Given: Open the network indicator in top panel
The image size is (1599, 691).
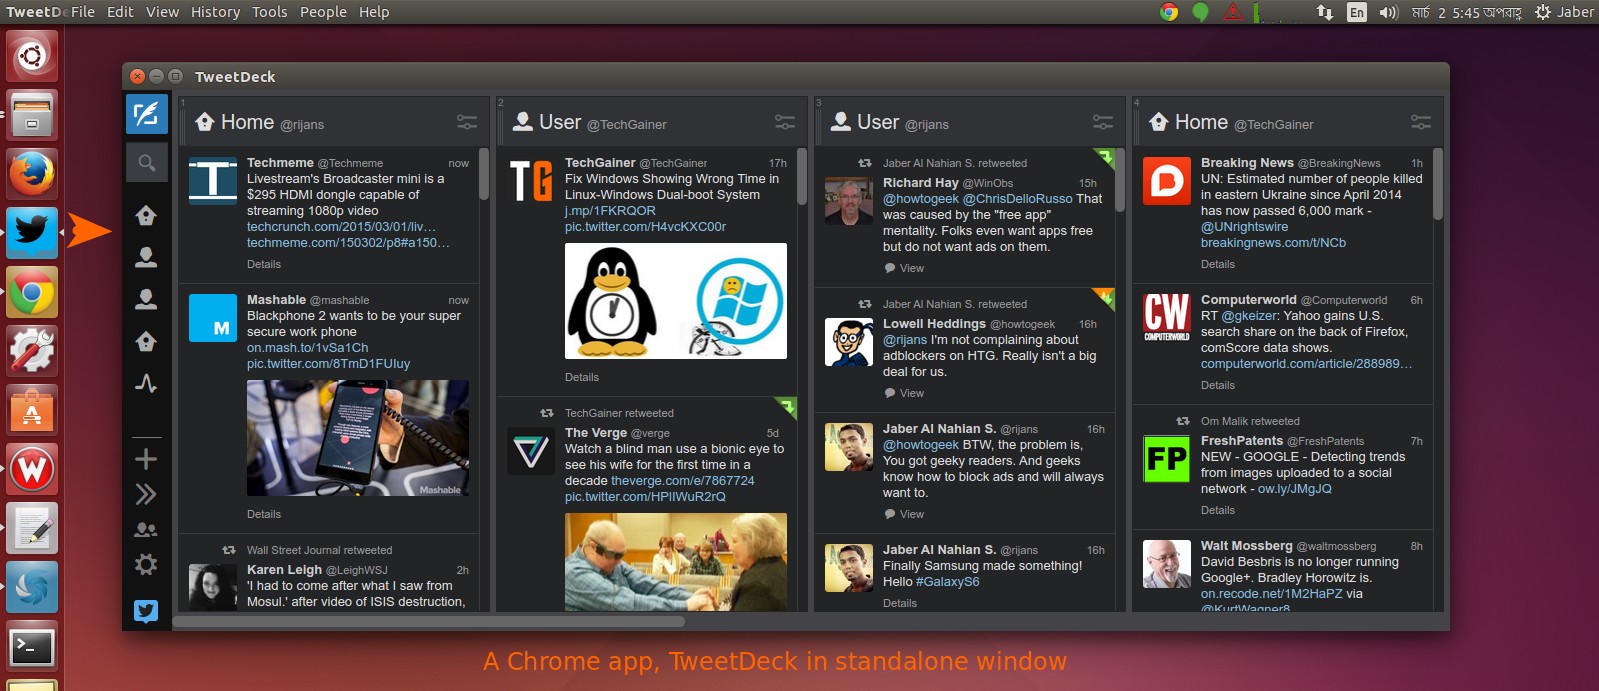Looking at the screenshot, I should (x=1324, y=12).
